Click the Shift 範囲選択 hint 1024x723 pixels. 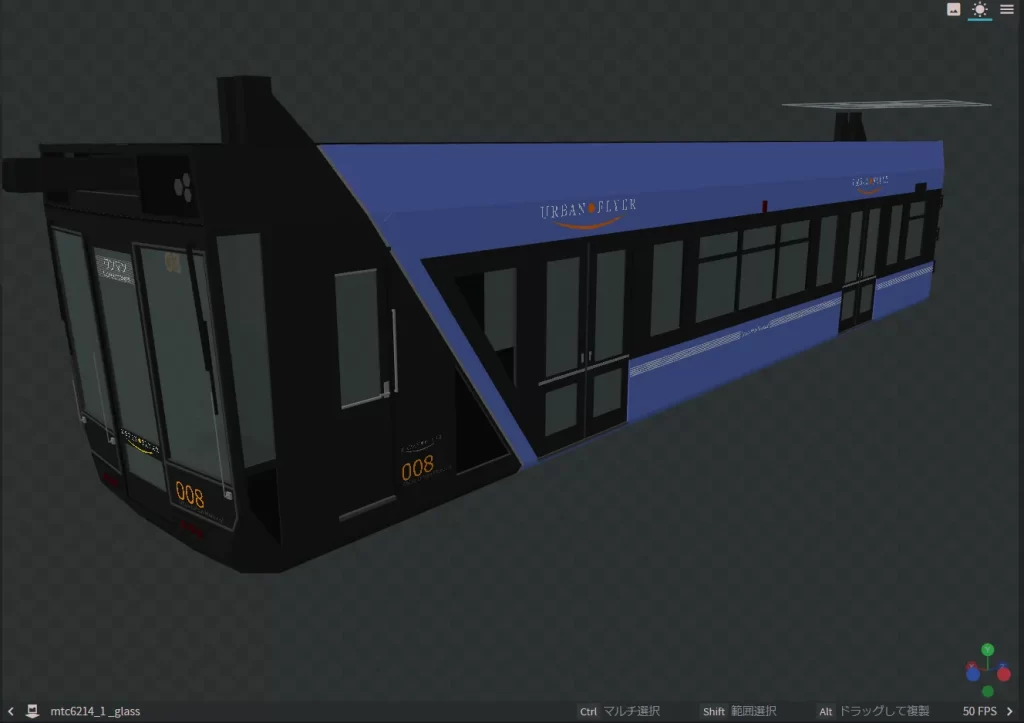[741, 711]
